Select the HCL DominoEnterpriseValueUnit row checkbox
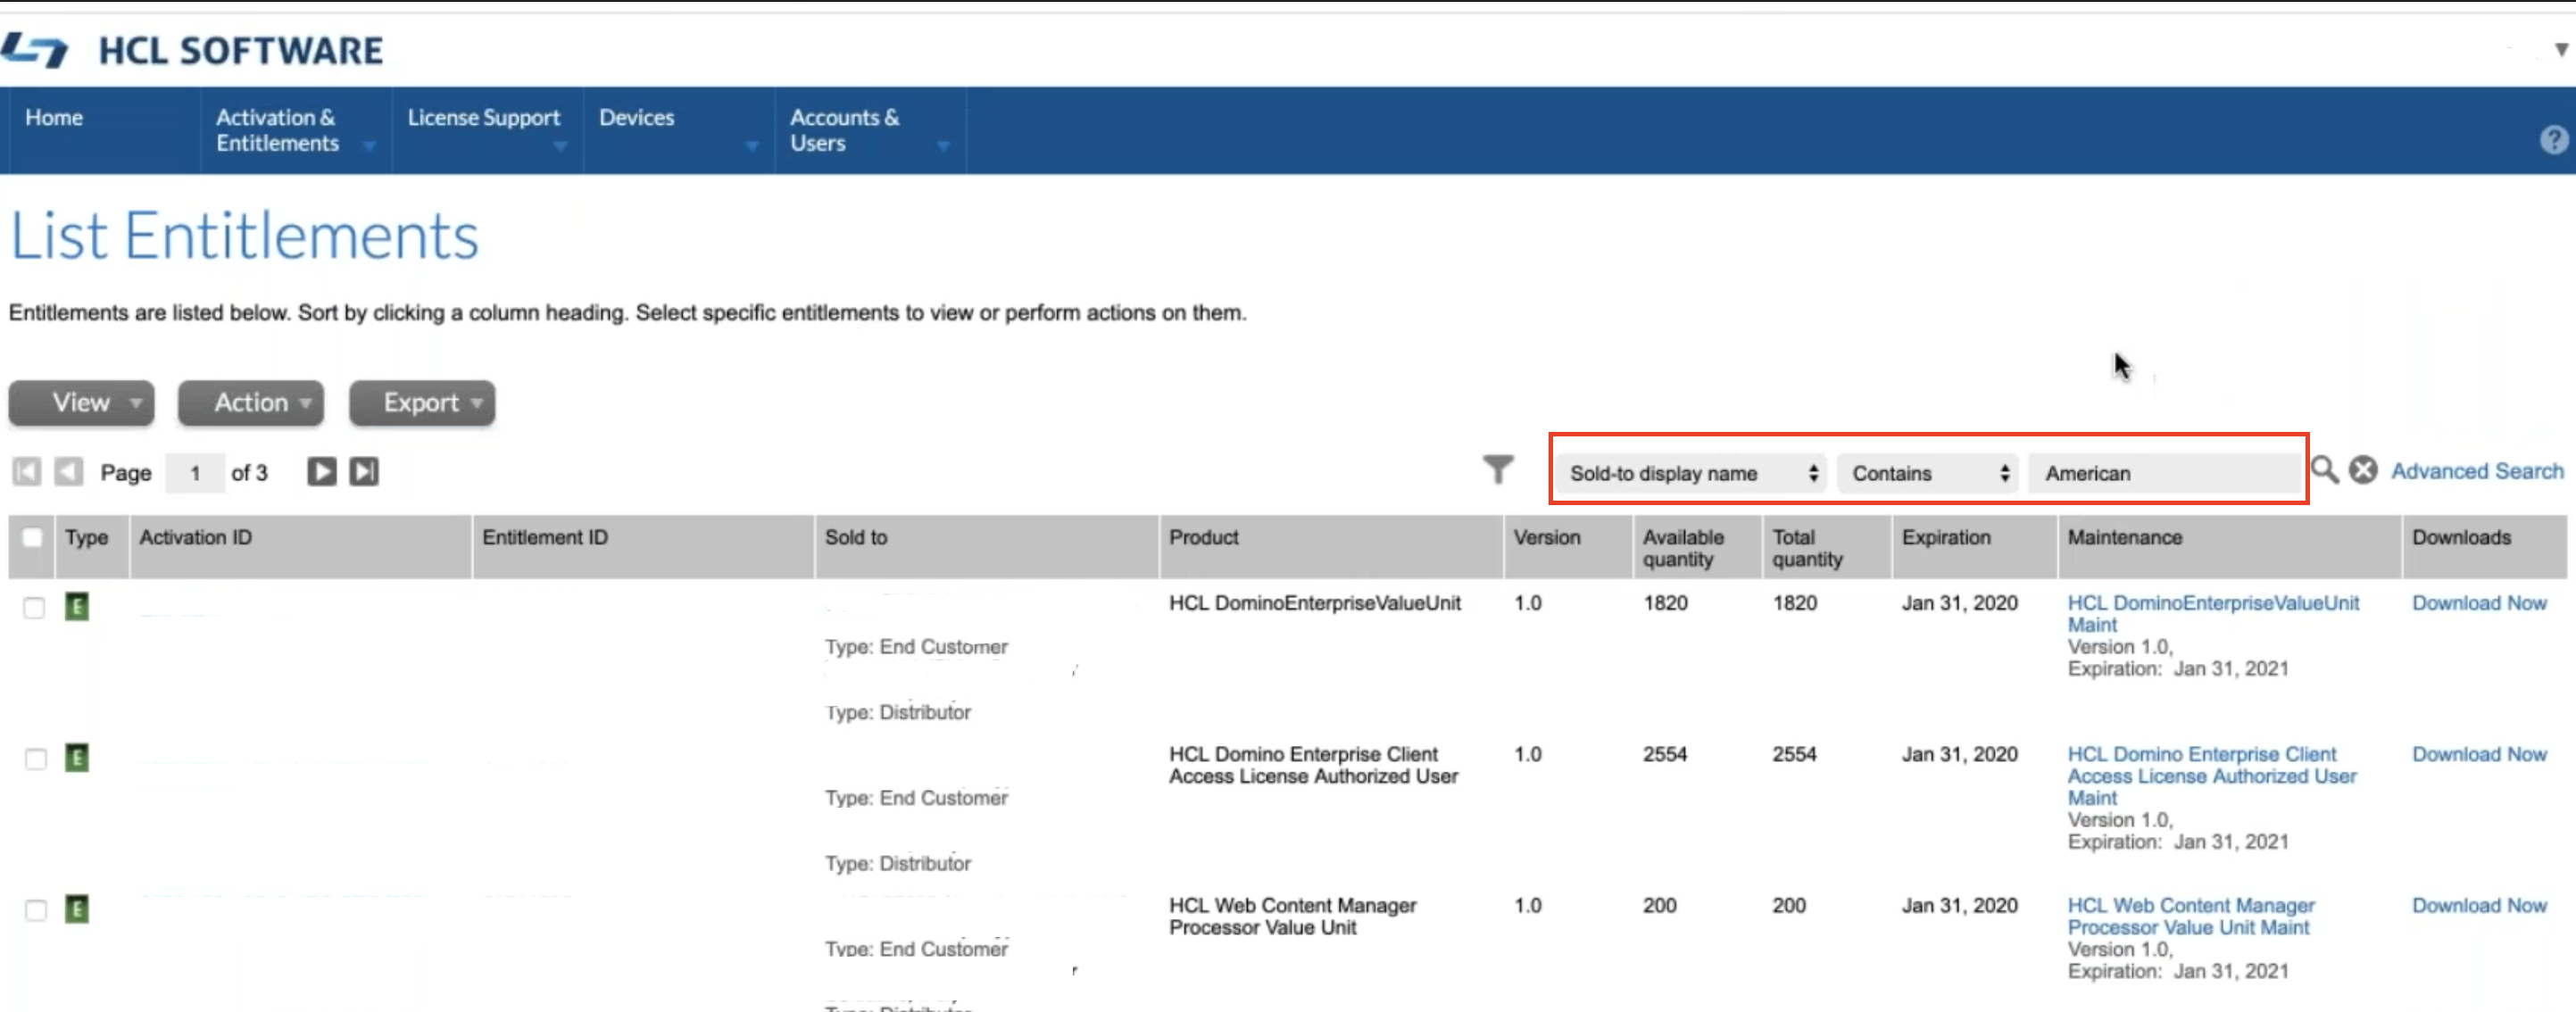 tap(34, 608)
